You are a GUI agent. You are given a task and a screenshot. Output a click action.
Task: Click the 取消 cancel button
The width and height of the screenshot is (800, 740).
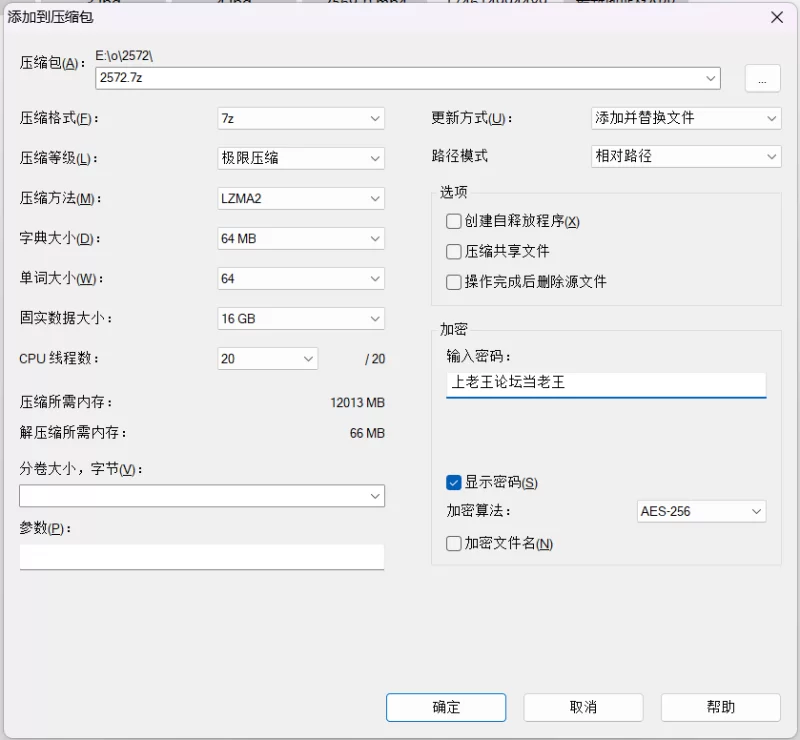[x=583, y=707]
